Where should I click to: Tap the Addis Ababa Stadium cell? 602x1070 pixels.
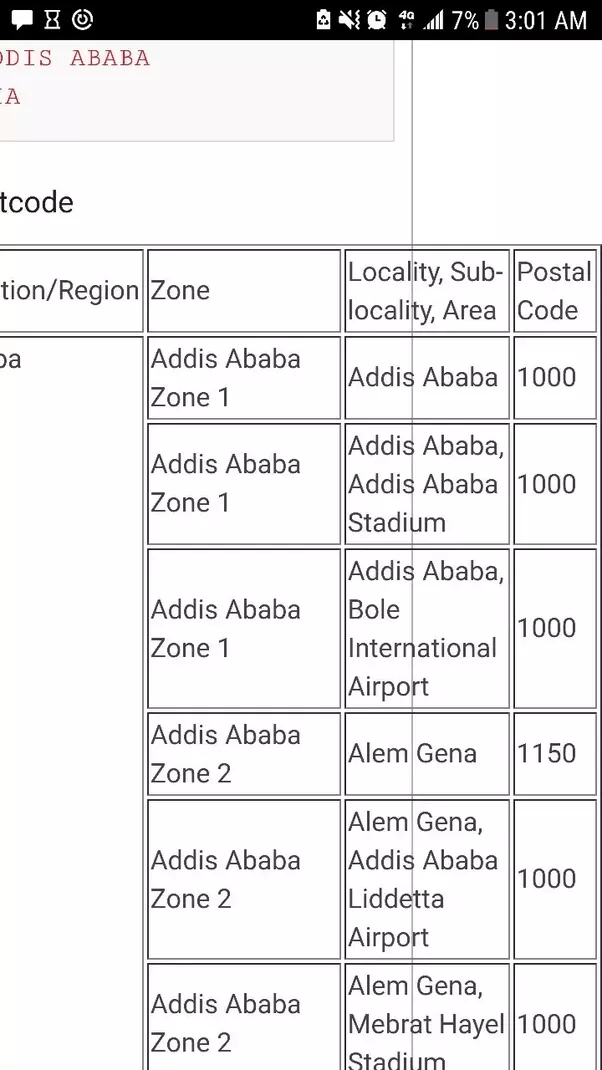click(426, 484)
